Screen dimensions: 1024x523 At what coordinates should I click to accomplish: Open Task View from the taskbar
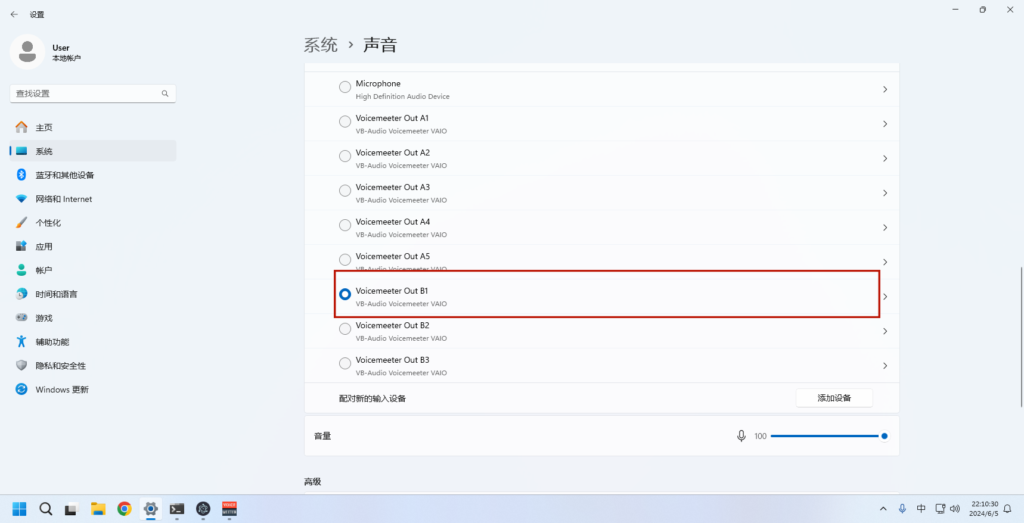(x=72, y=509)
